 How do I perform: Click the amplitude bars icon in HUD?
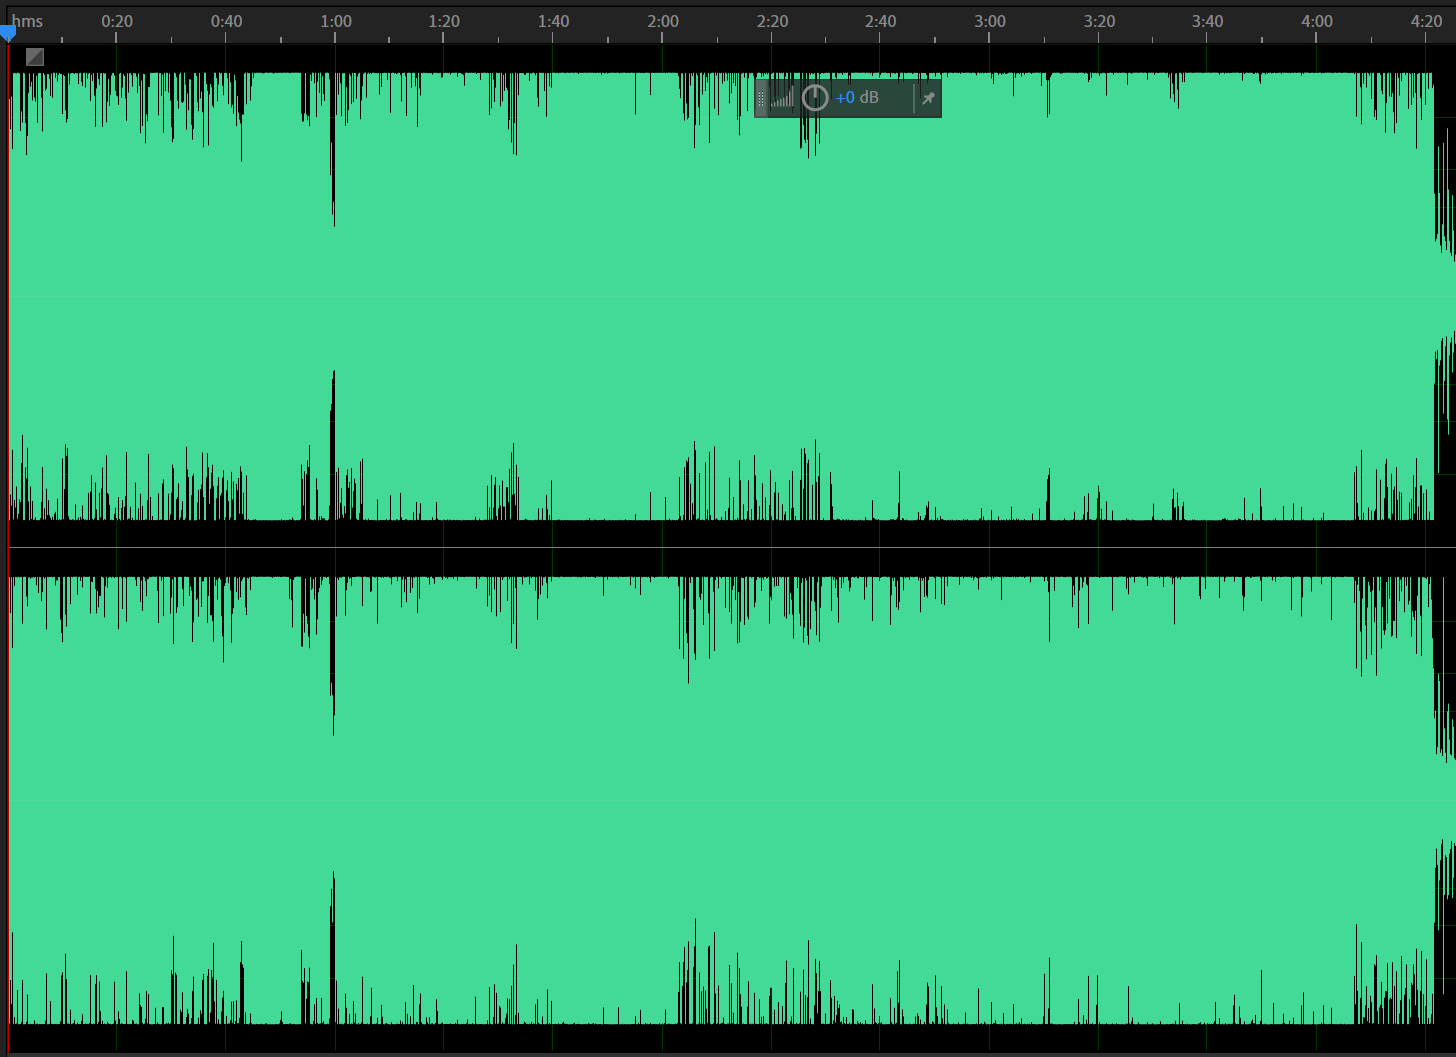point(783,98)
